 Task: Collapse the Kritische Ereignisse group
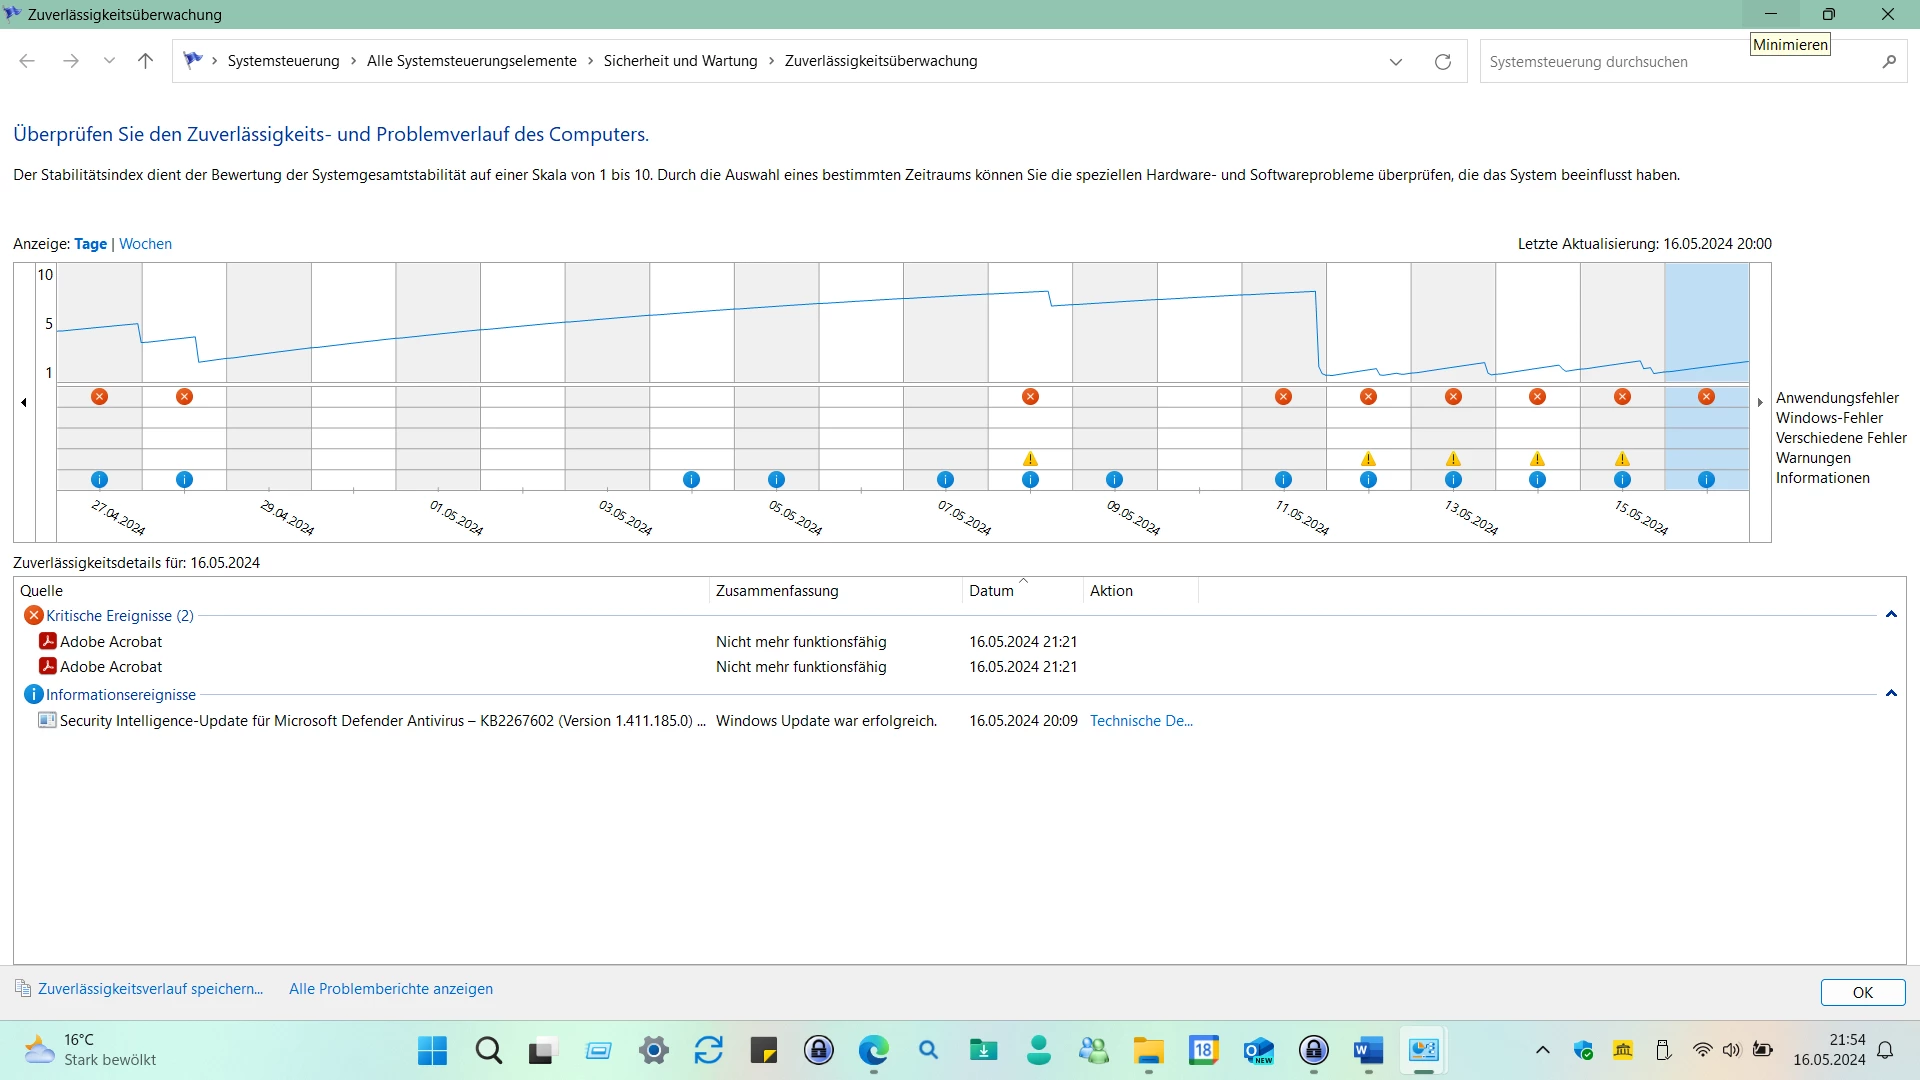[x=1890, y=615]
